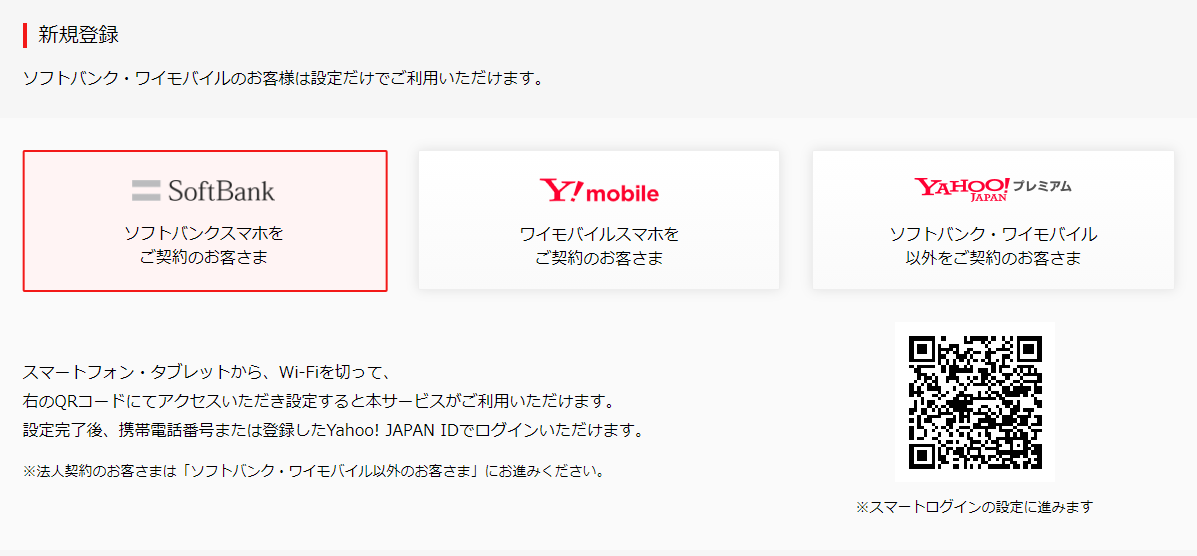Click the スマートフォン・タブレットから、Wi-Fiを切って line
The height and width of the screenshot is (556, 1197).
[207, 373]
